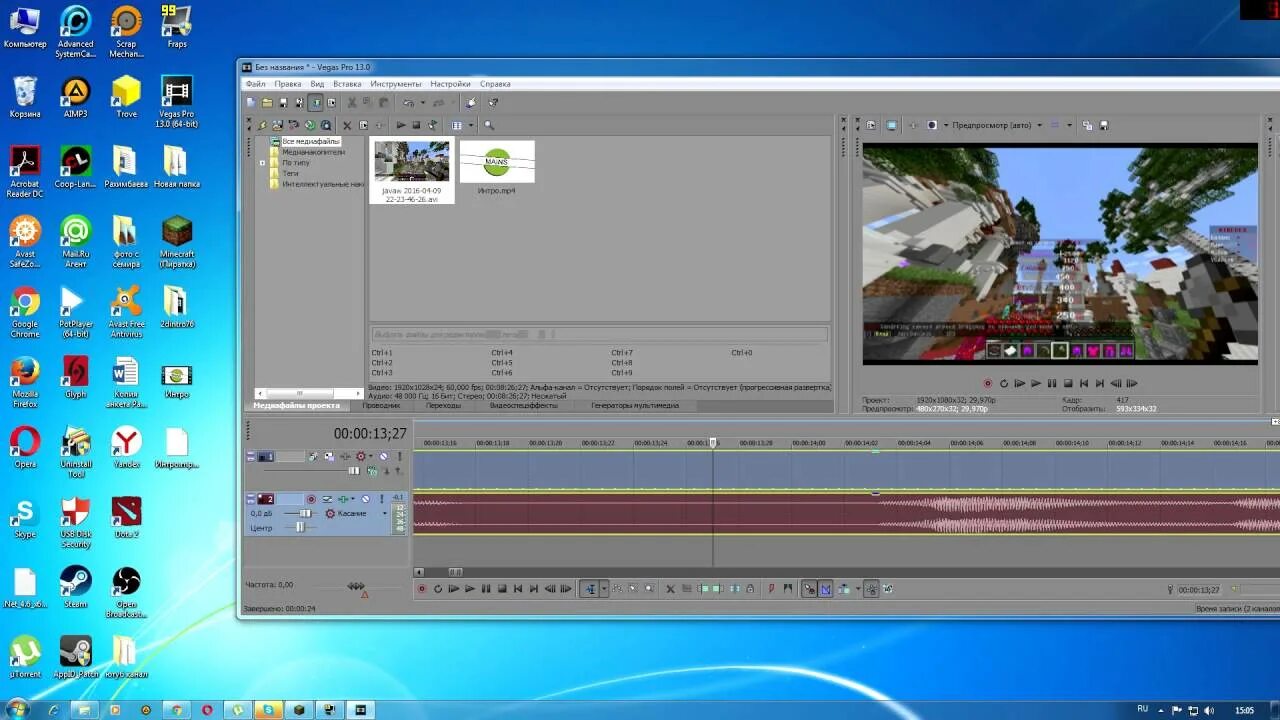The height and width of the screenshot is (720, 1280).
Task: Open the preview Overlays dropdown arrow
Action: [x=1069, y=125]
